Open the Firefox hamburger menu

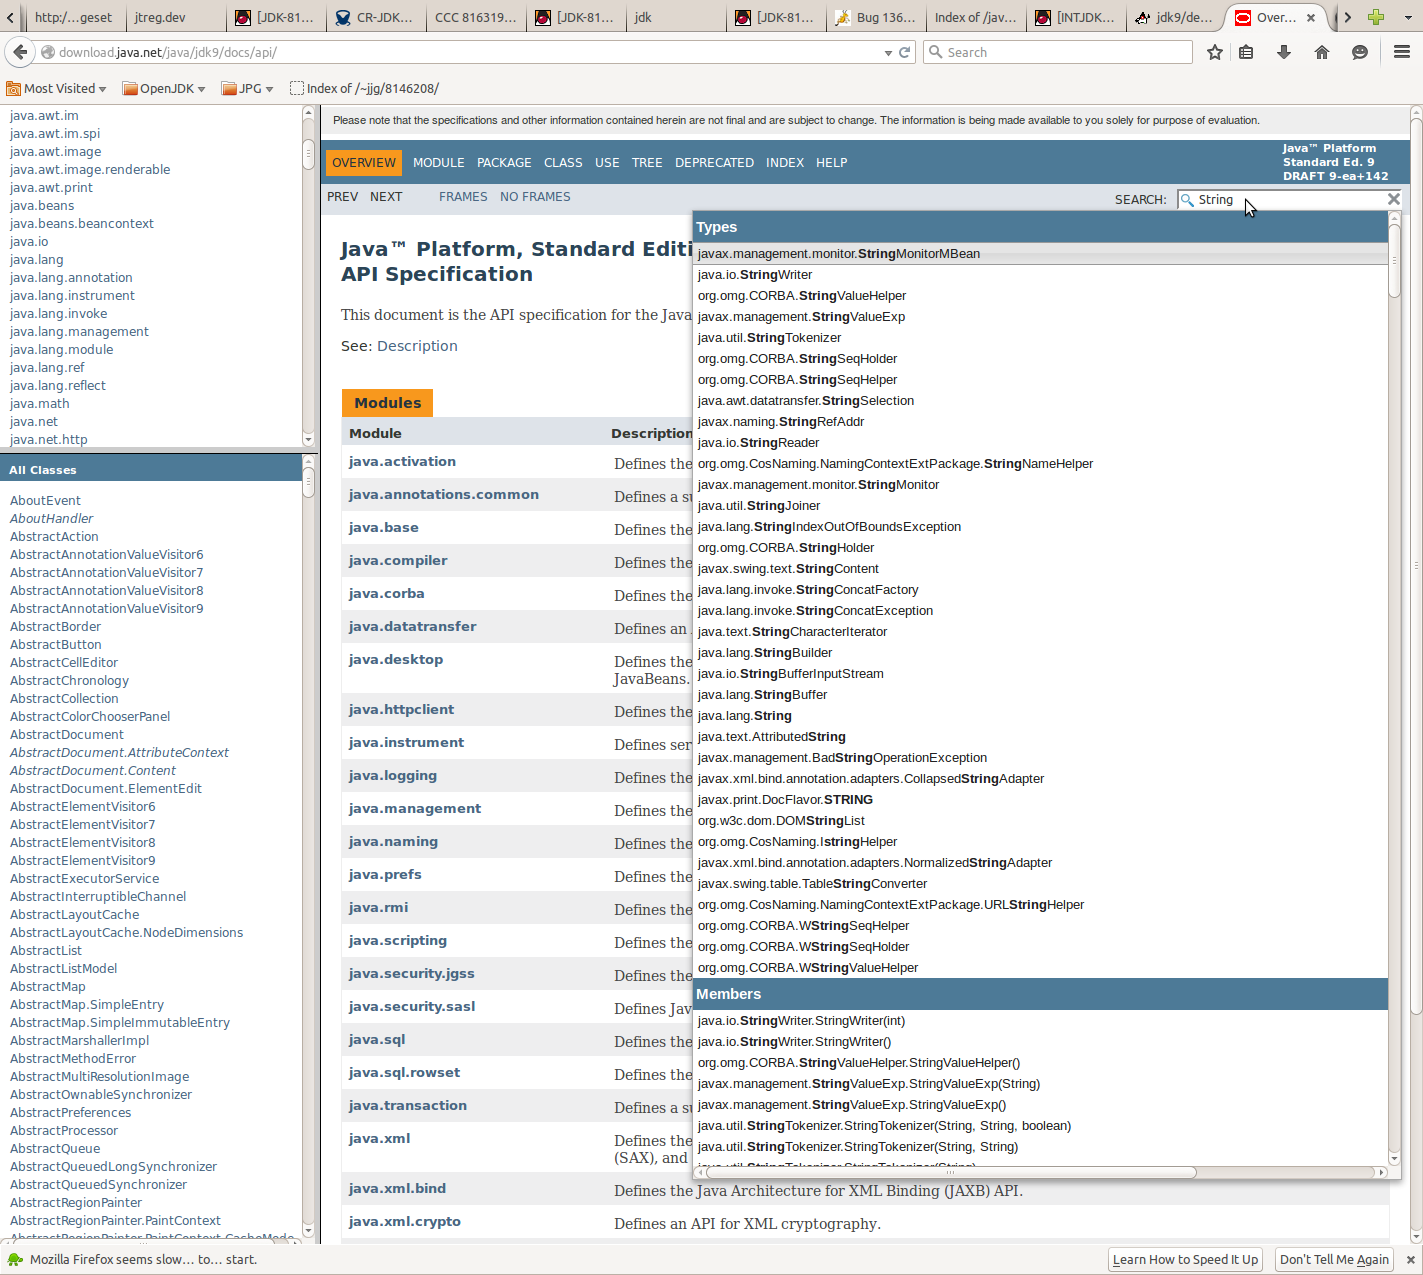1401,52
